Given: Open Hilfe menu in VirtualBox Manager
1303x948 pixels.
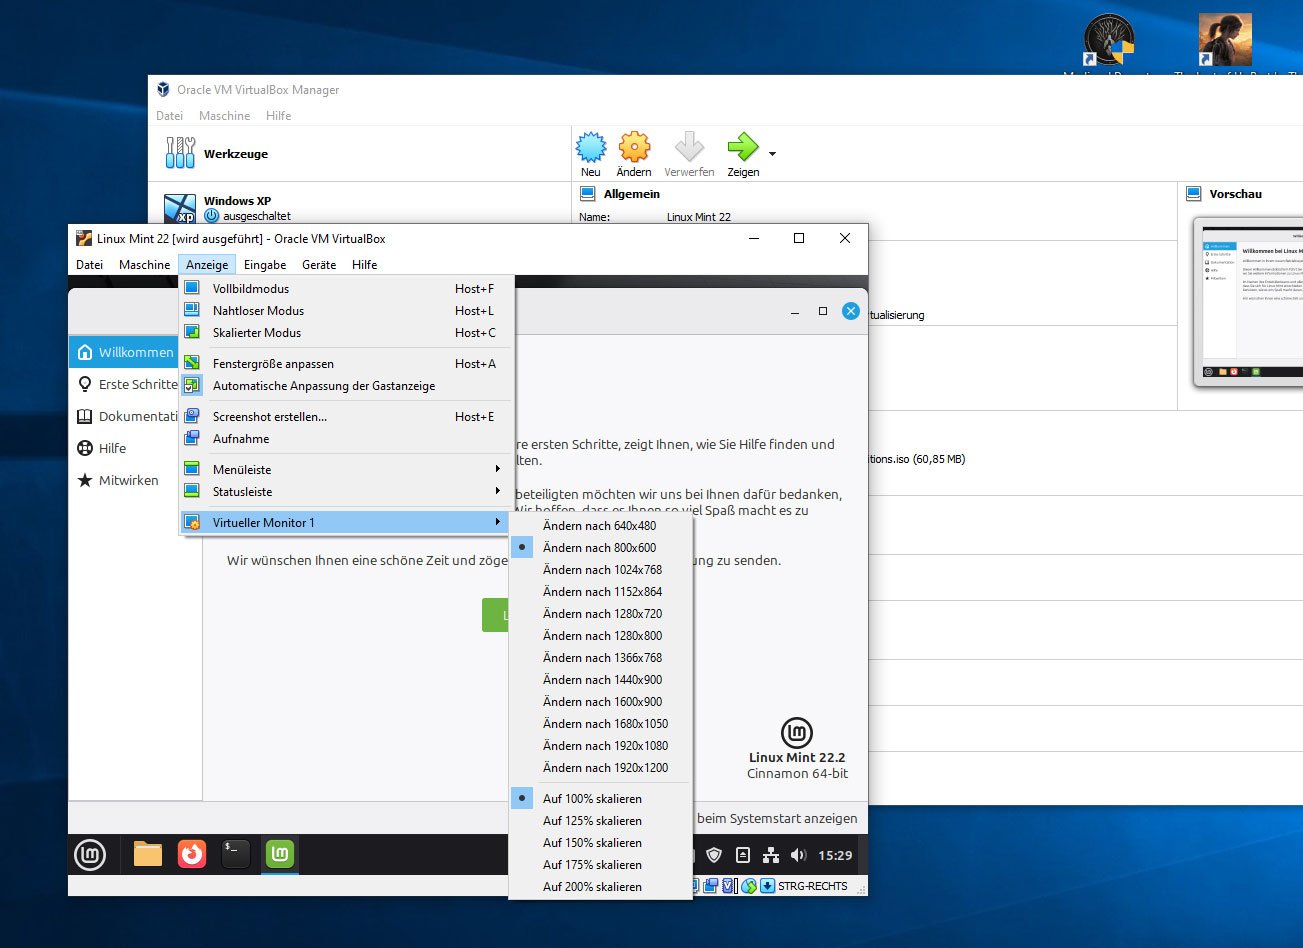Looking at the screenshot, I should [x=278, y=116].
